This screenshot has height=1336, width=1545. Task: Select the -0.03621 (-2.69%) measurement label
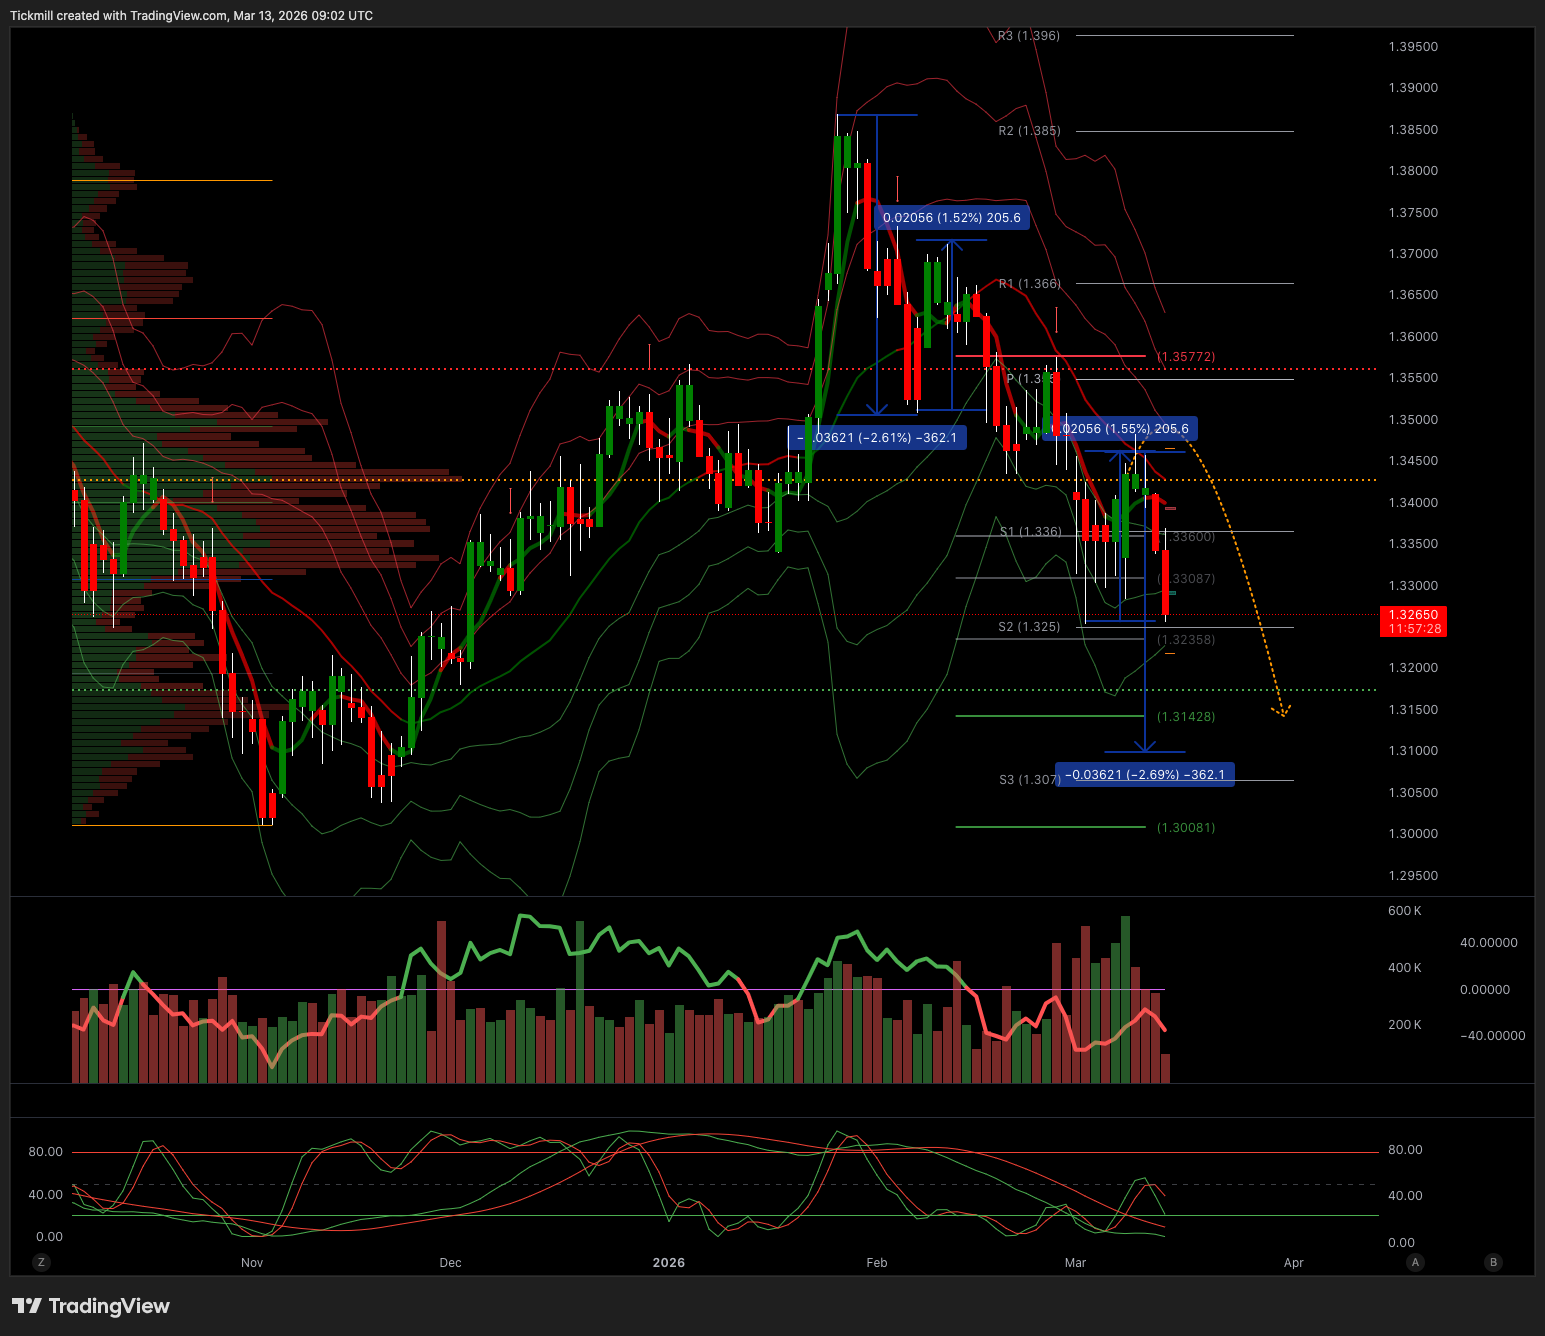click(x=1145, y=775)
